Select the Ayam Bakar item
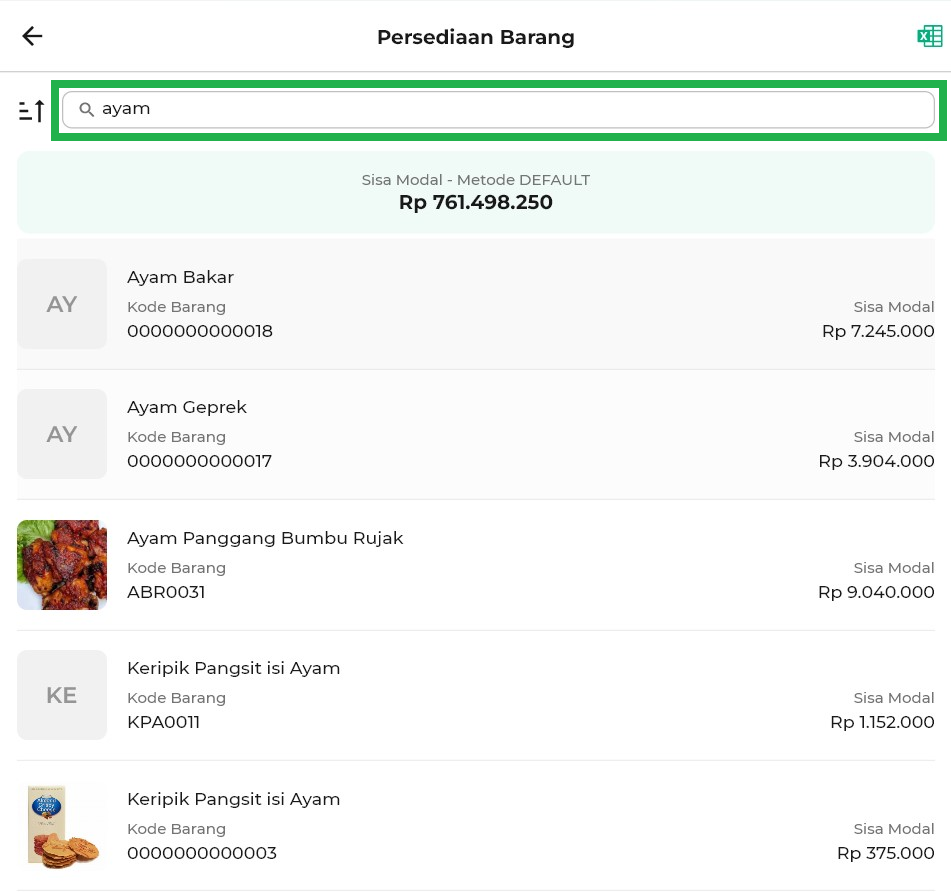This screenshot has height=892, width=951. point(180,277)
